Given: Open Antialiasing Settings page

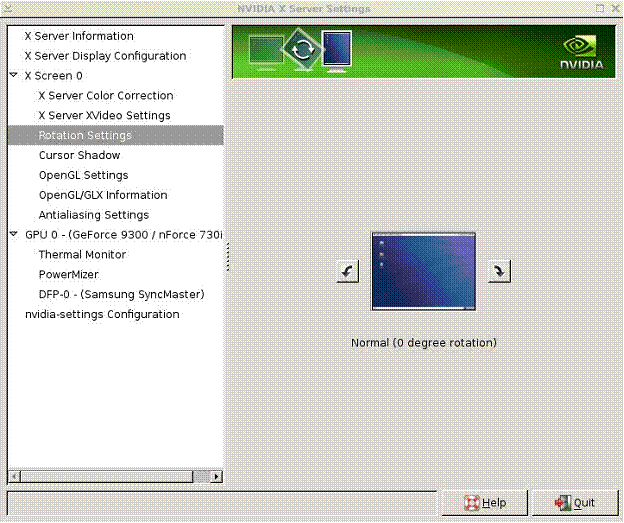Looking at the screenshot, I should [x=94, y=215].
